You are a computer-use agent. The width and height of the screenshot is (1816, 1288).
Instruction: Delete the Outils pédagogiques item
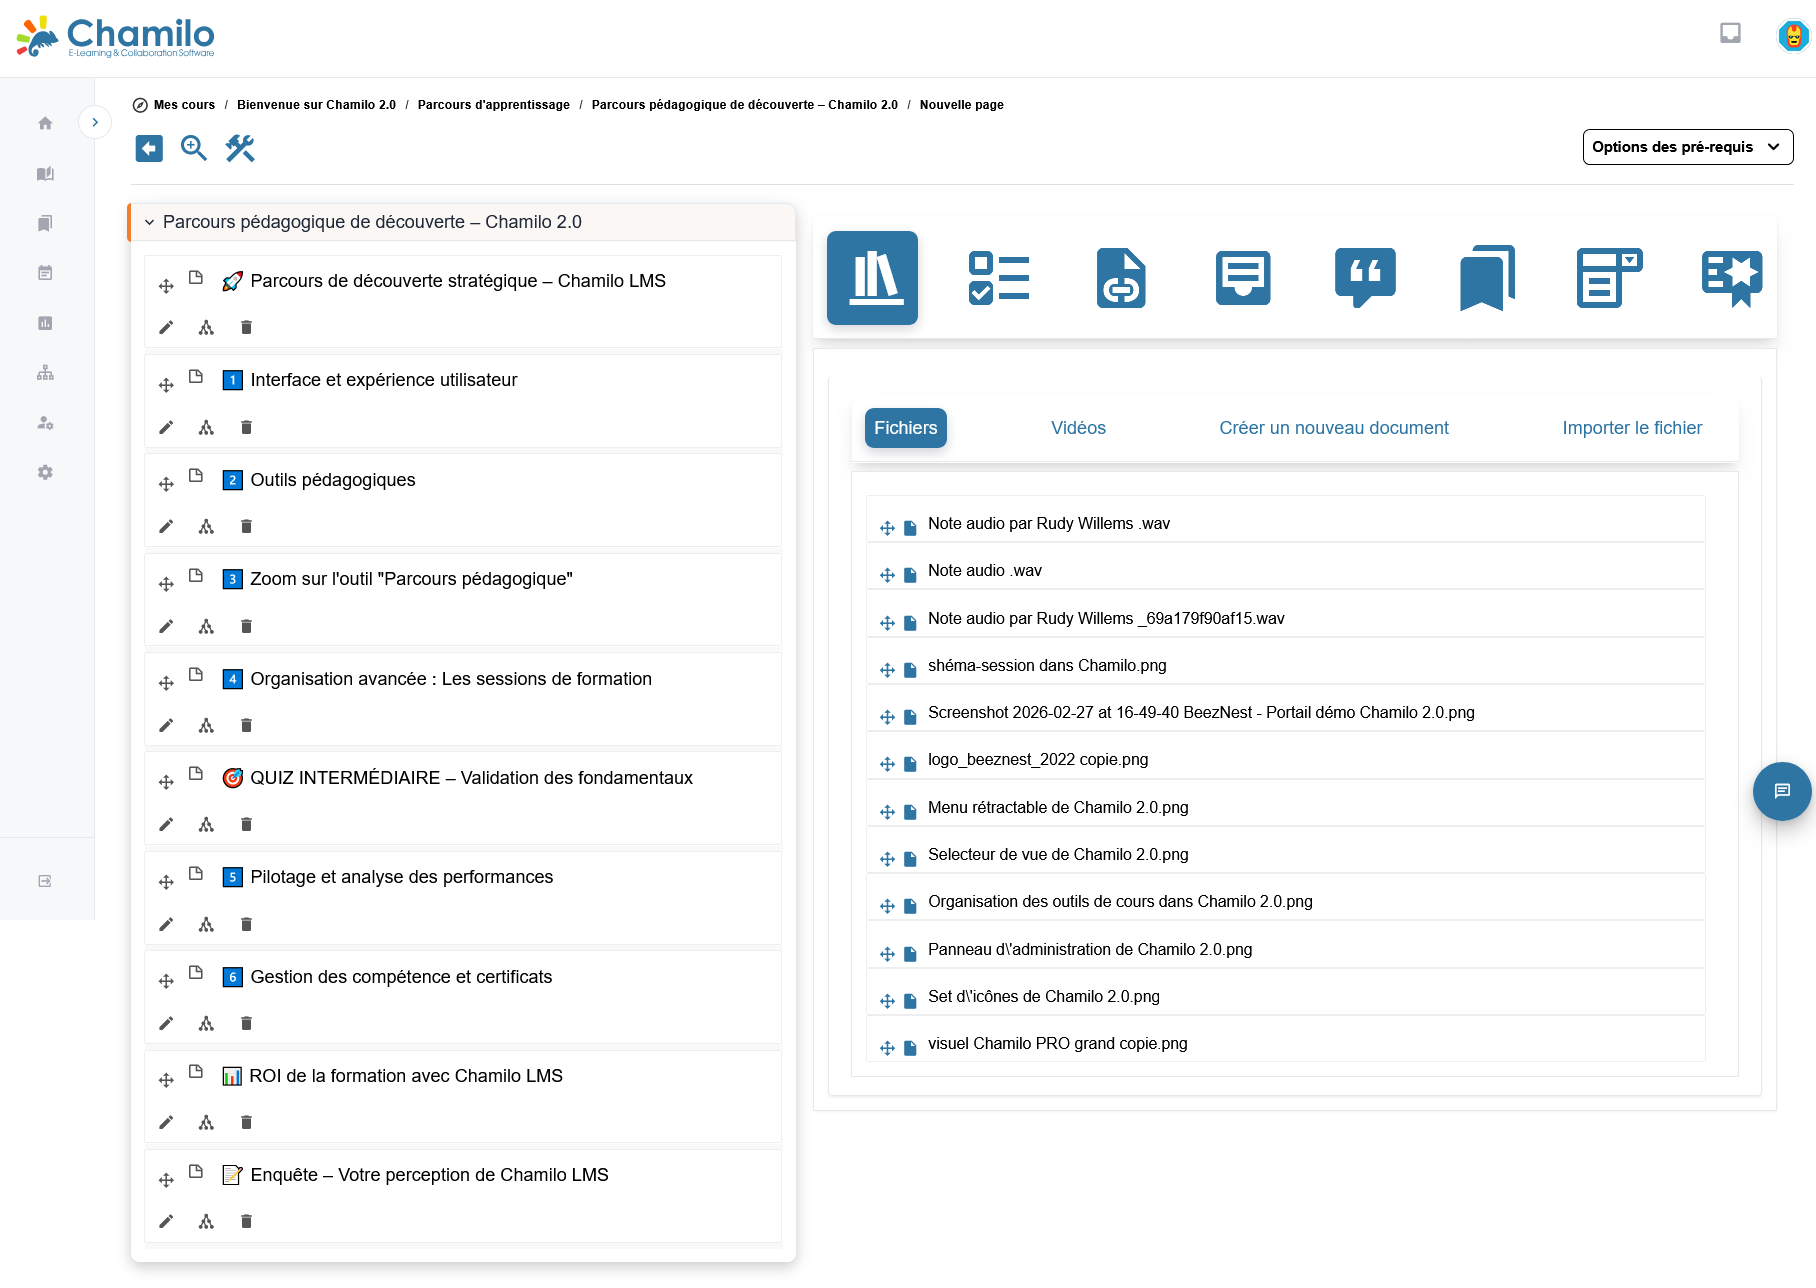pyautogui.click(x=246, y=526)
